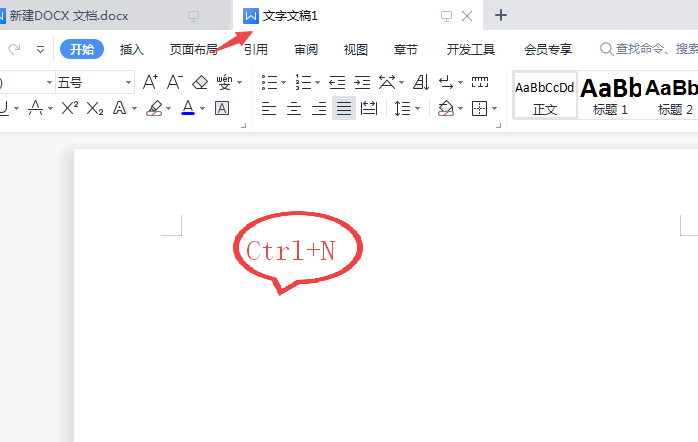Open the paragraph dialog launcher
The image size is (698, 442).
[x=499, y=126]
